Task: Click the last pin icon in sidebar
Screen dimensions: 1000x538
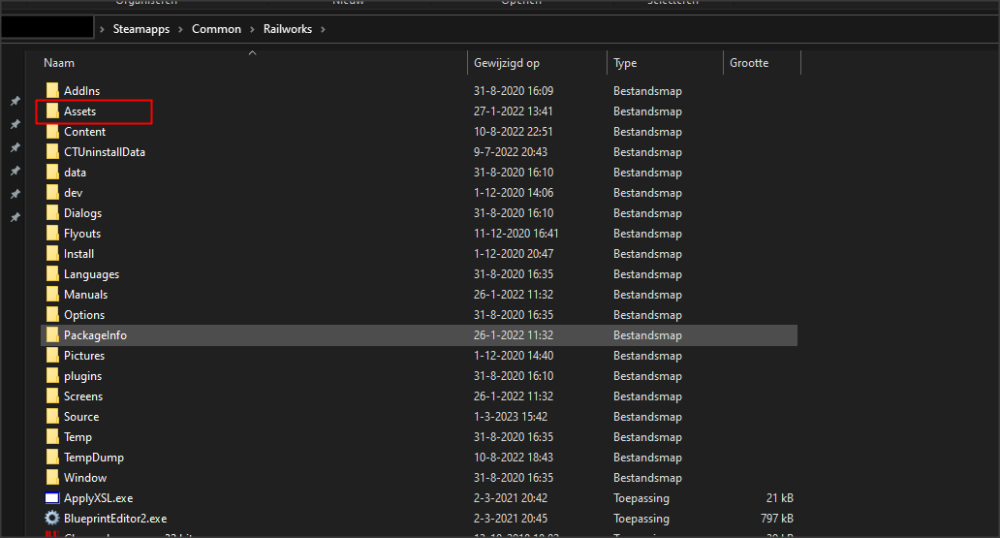Action: tap(15, 217)
